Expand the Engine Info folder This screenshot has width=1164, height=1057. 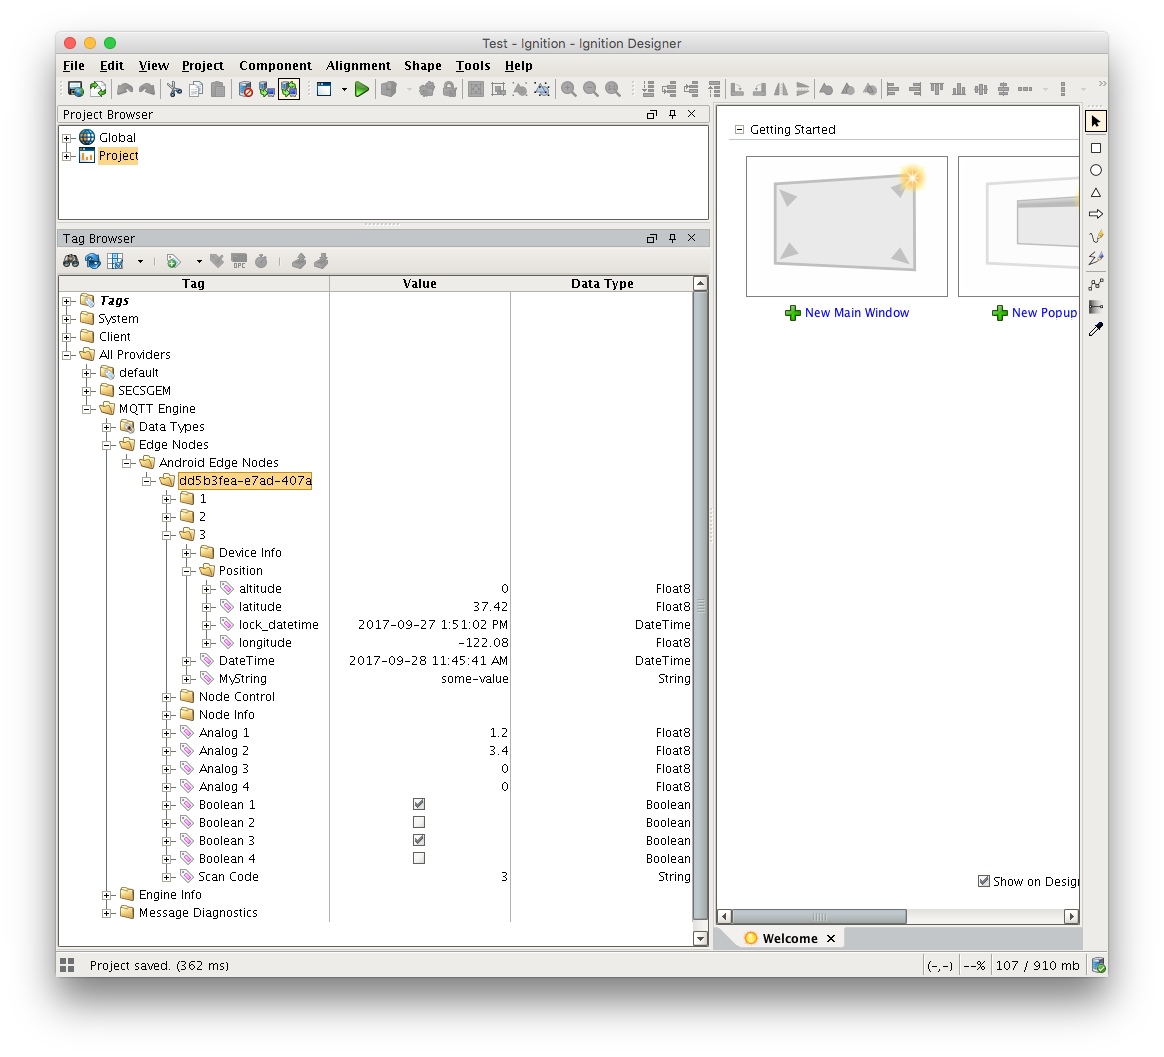coord(107,895)
